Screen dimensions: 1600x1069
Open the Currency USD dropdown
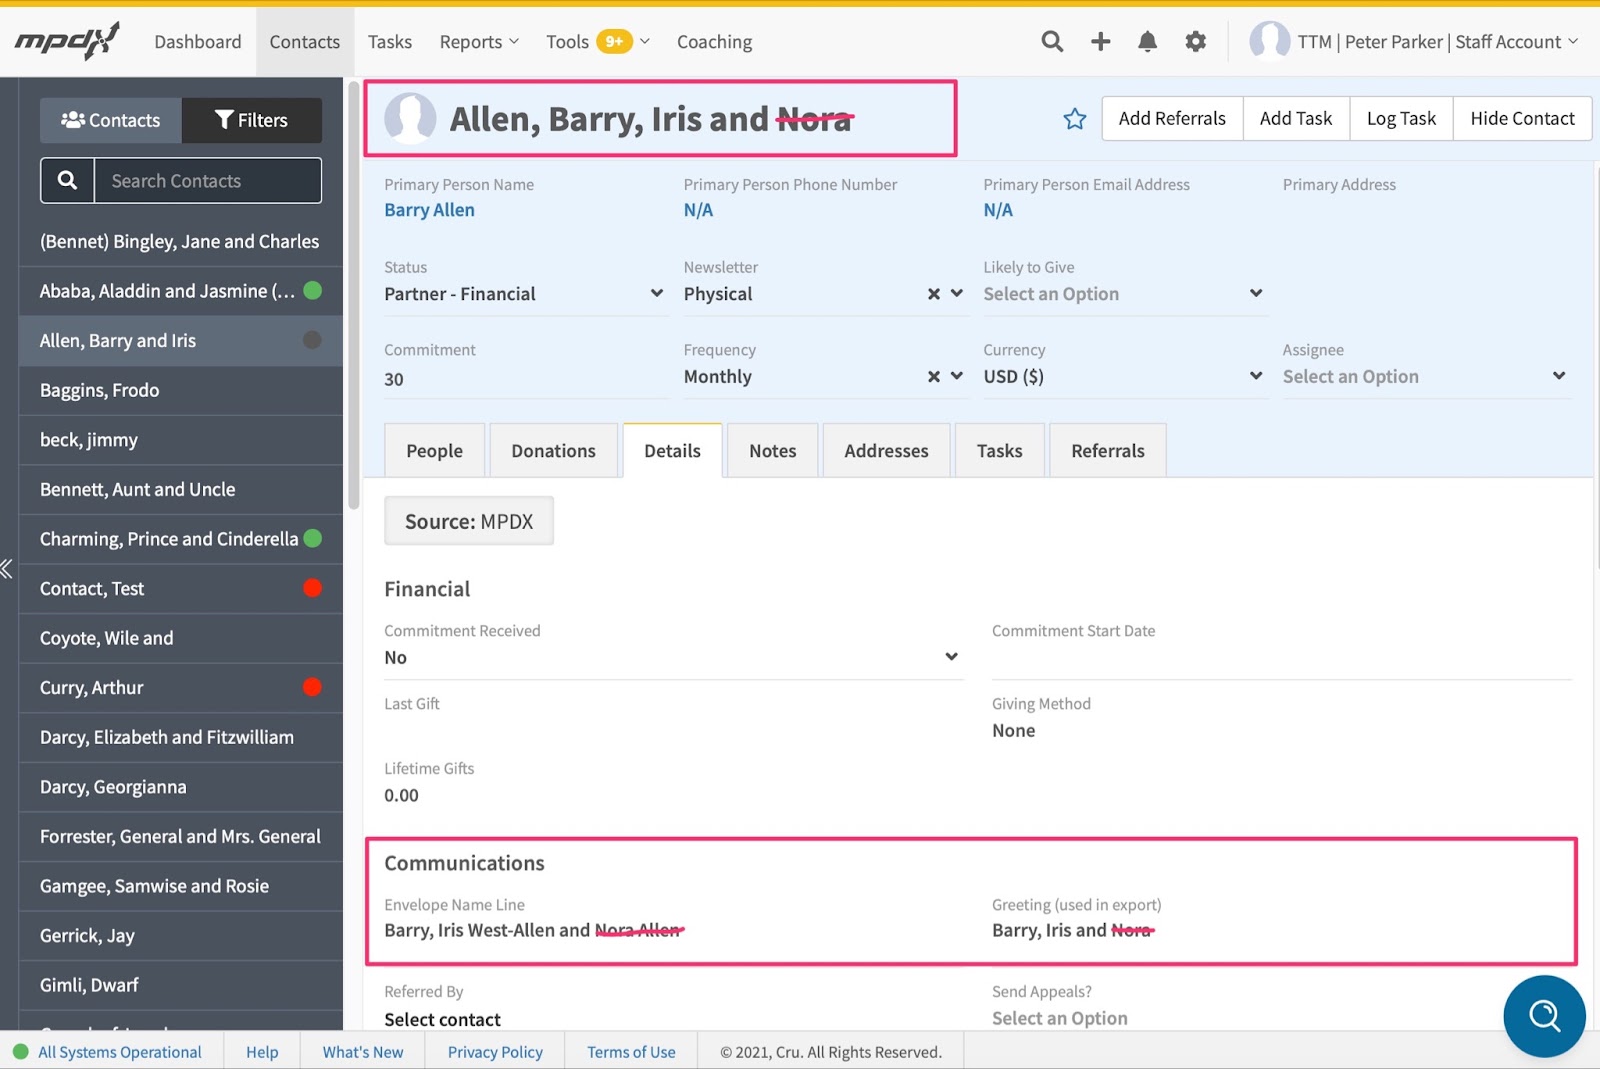(x=1125, y=377)
